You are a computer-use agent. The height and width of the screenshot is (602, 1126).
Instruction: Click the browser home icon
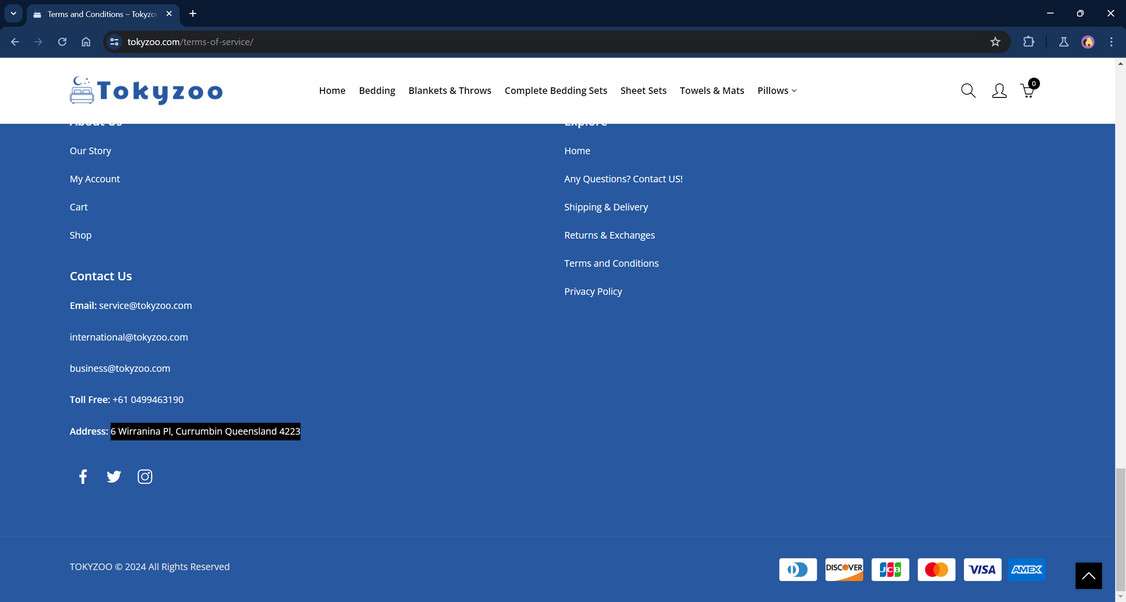86,42
